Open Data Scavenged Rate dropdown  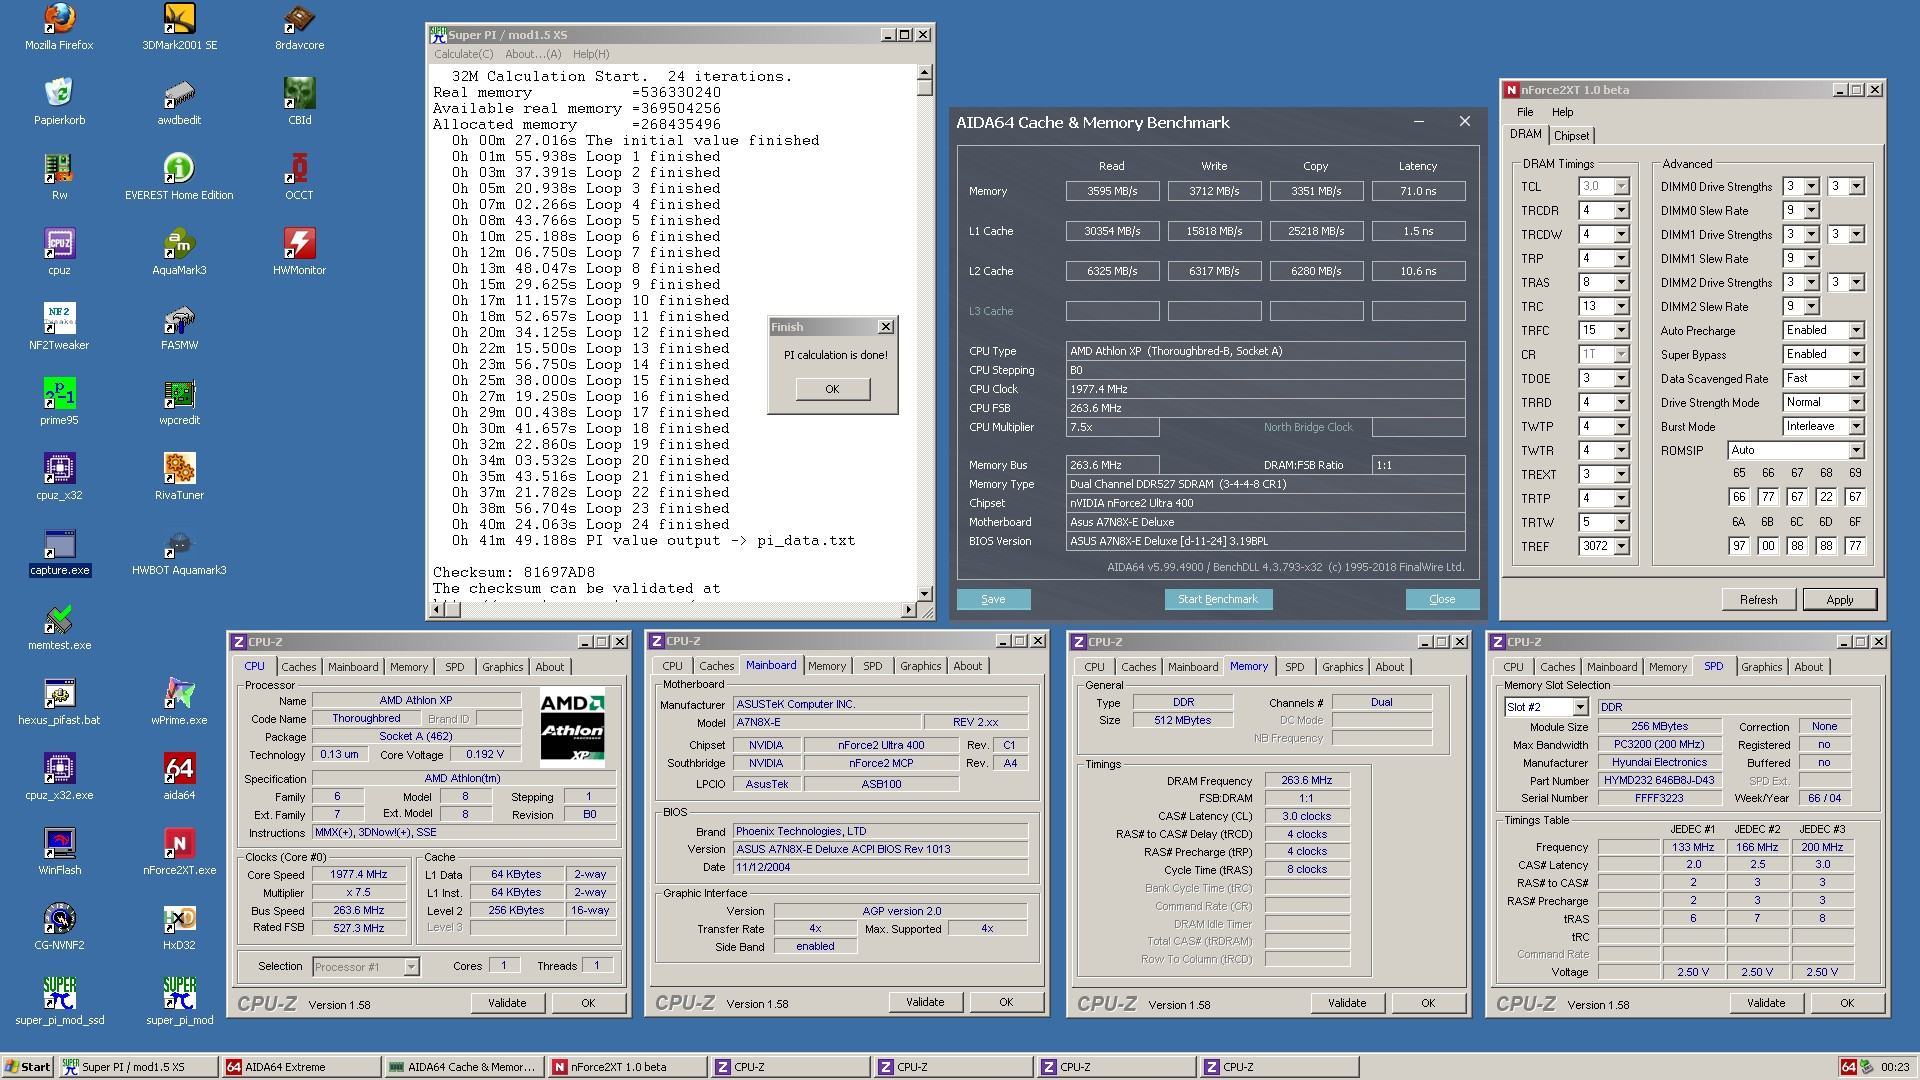point(1856,378)
